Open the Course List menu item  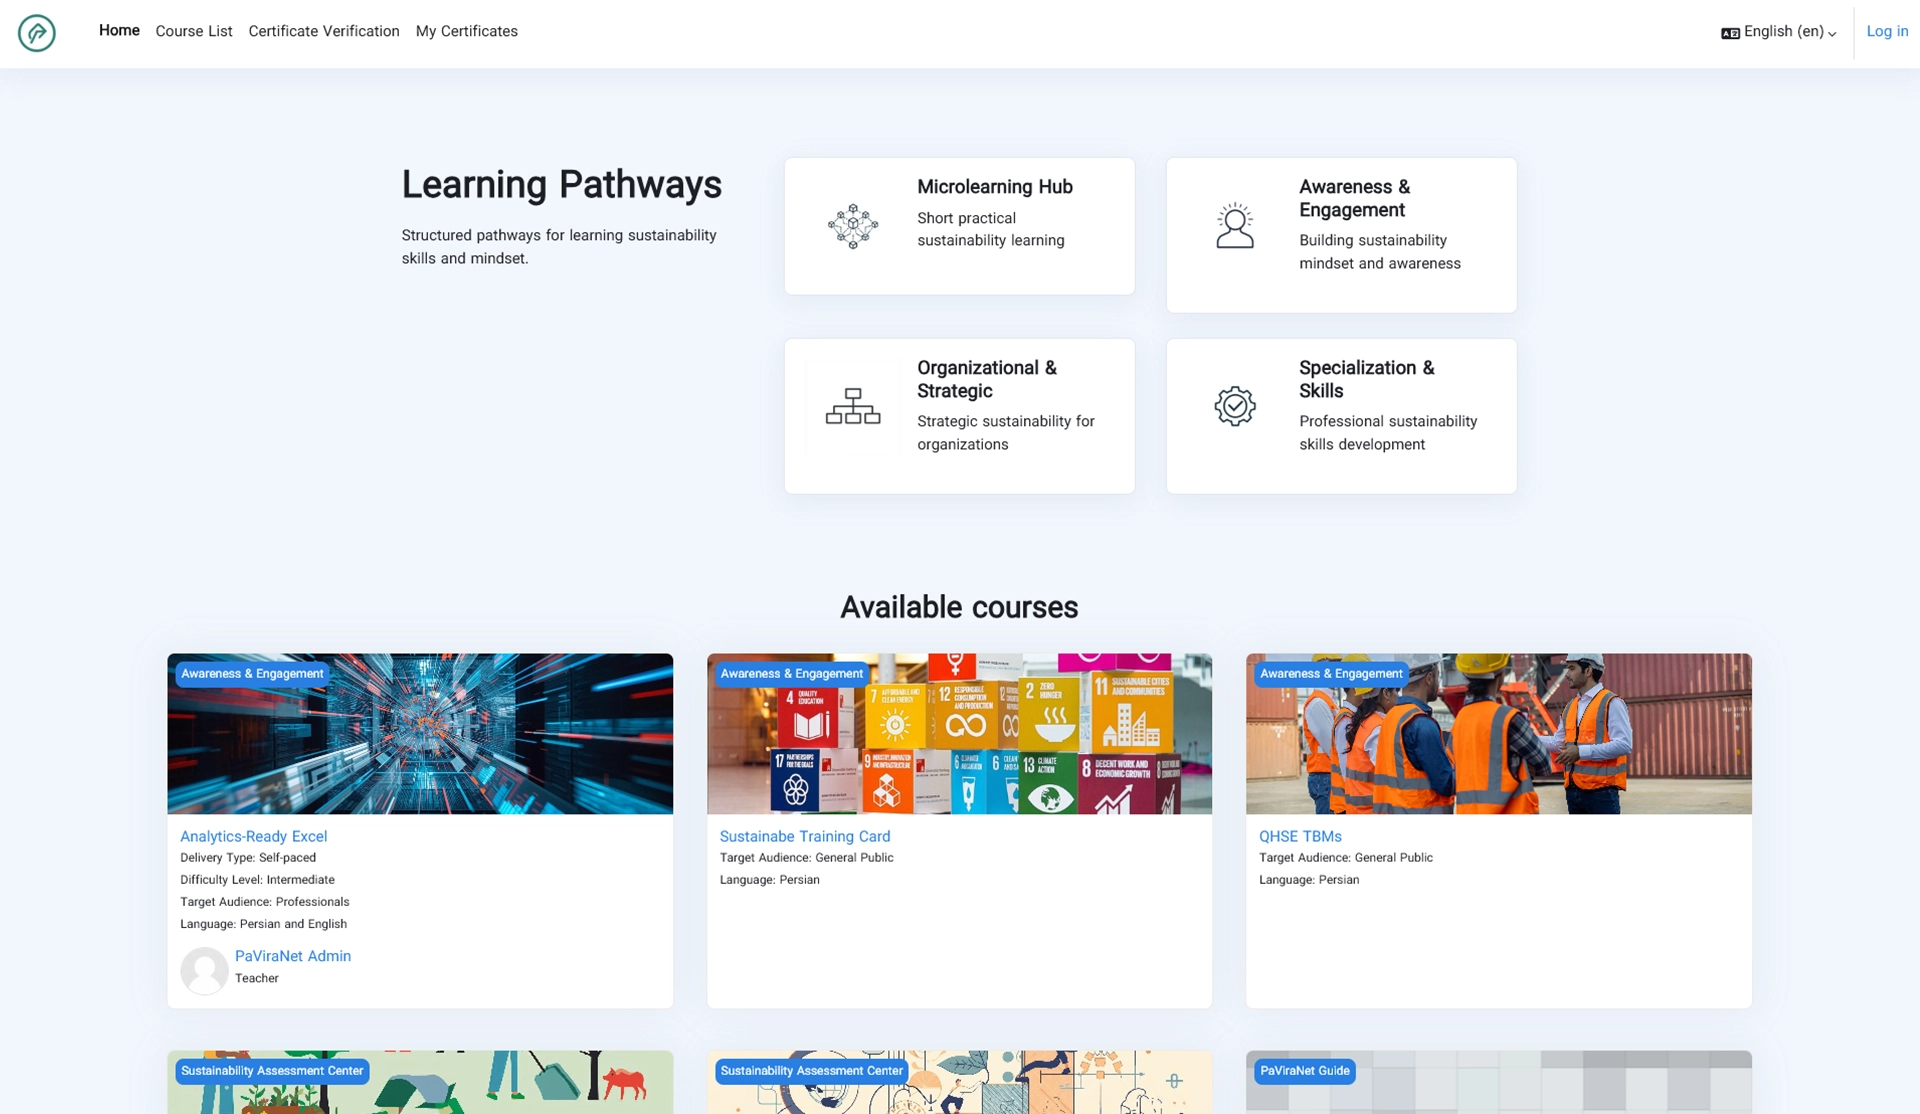(x=194, y=32)
